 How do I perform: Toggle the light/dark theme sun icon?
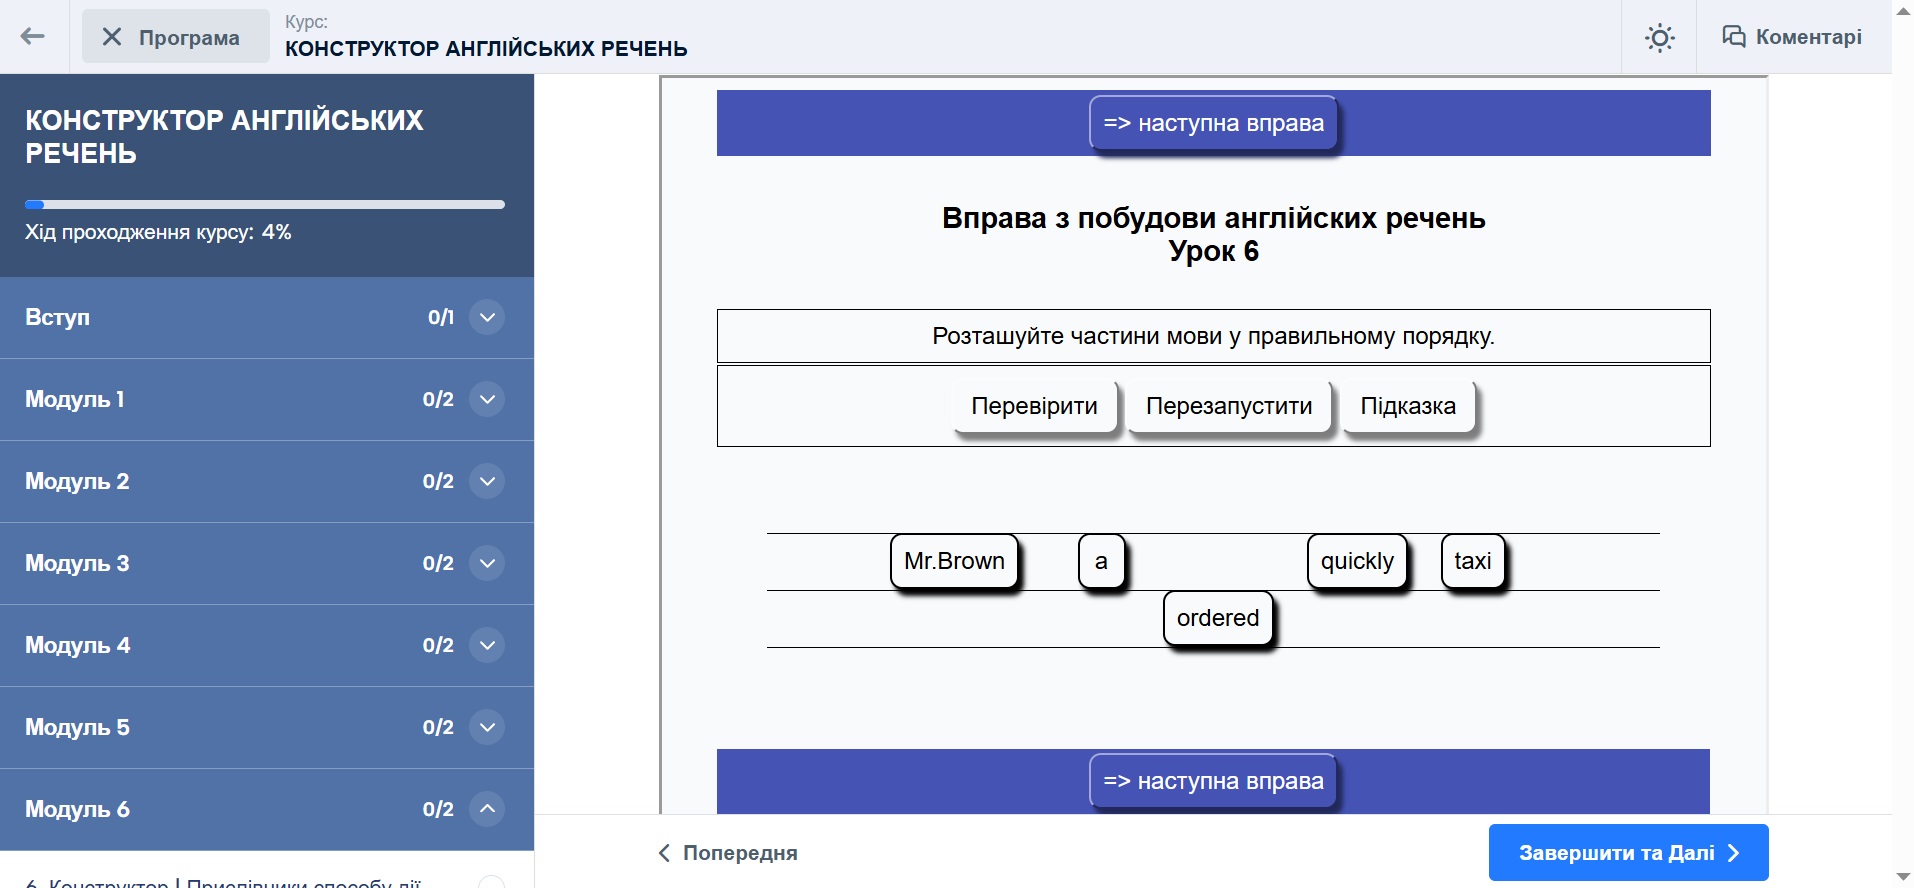coord(1660,38)
